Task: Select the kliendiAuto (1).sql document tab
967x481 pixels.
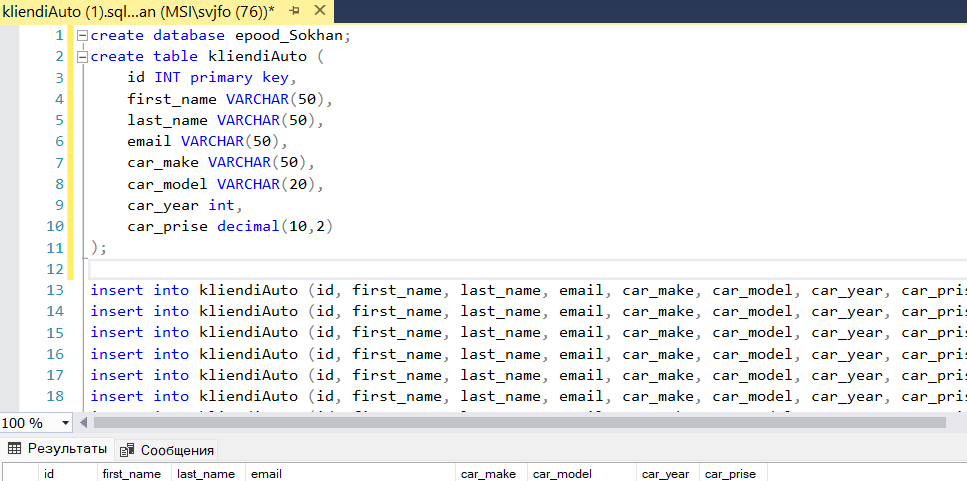Action: (x=167, y=11)
